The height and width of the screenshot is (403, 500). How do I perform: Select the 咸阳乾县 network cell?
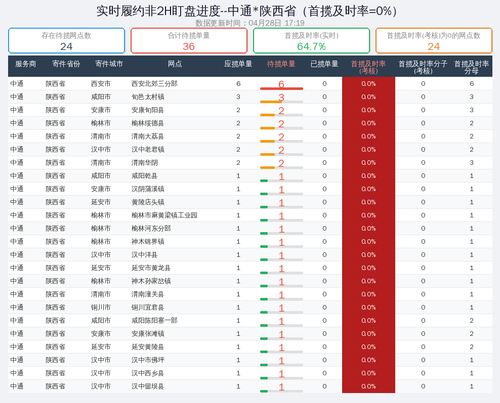(x=145, y=176)
